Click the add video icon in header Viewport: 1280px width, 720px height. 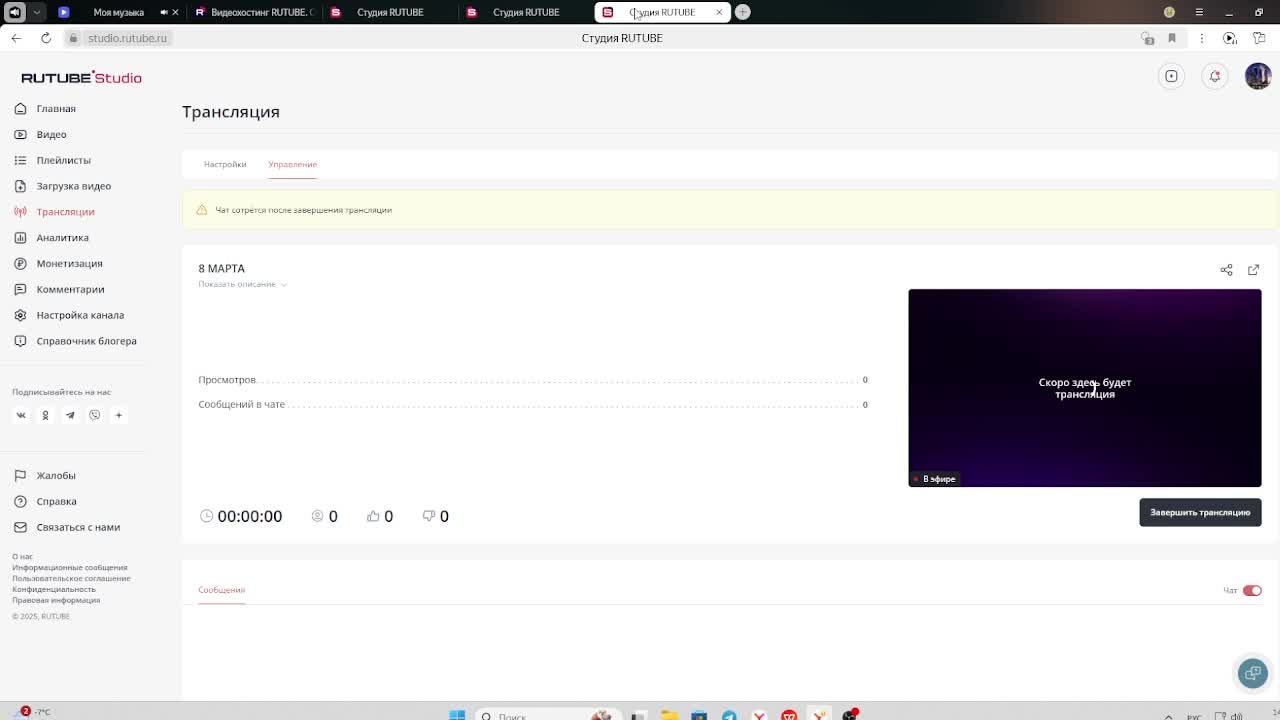coord(1171,76)
